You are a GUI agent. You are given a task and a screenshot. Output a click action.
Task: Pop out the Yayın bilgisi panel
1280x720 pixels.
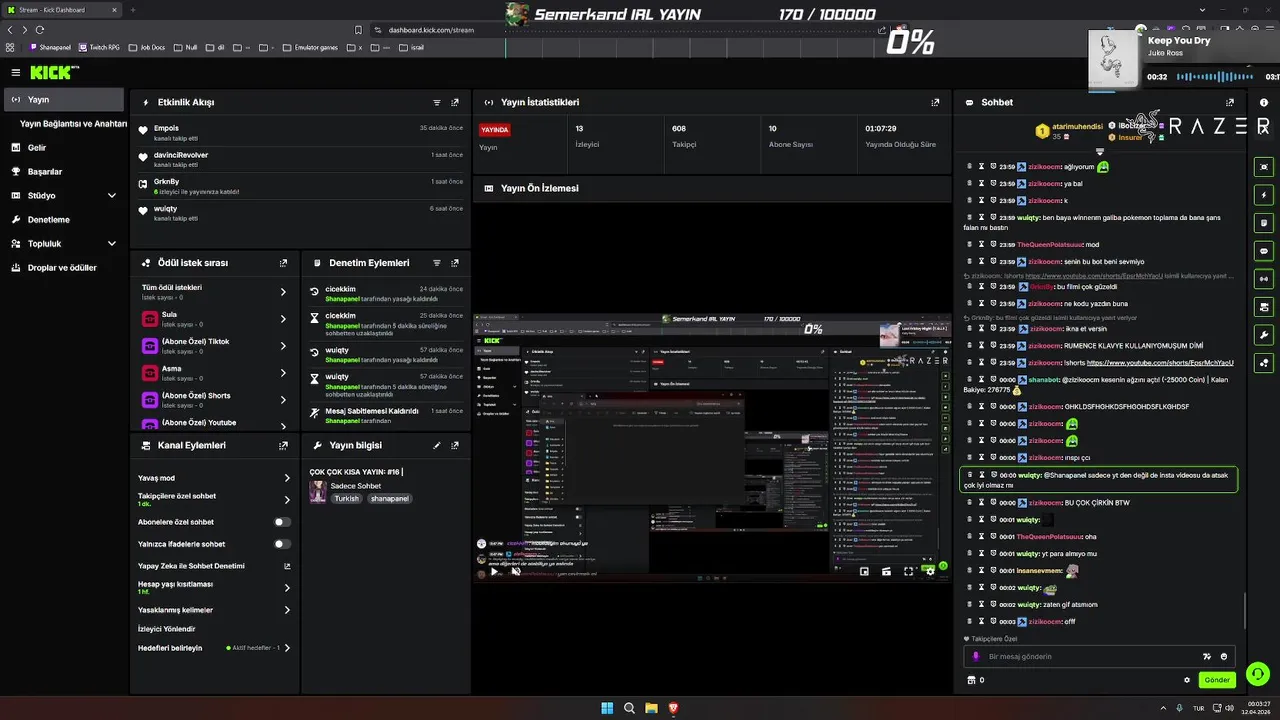(x=455, y=445)
